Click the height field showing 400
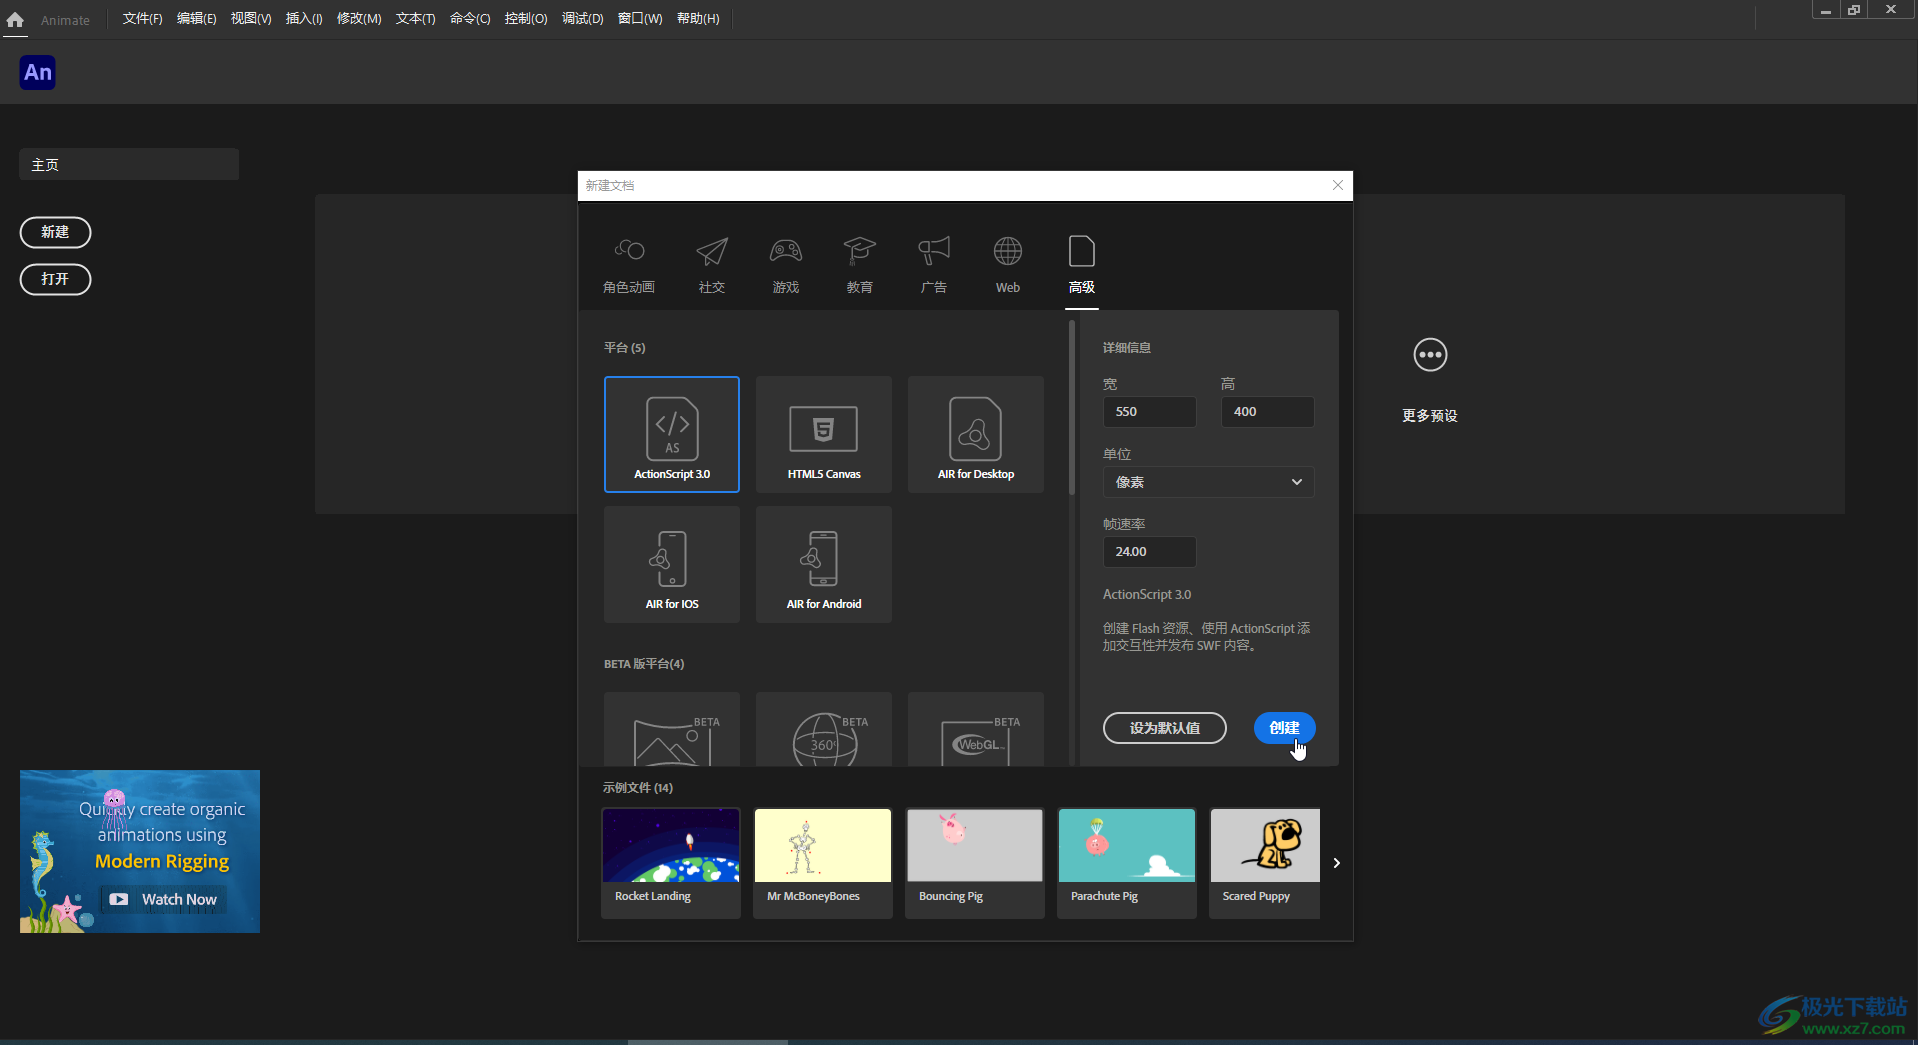 (x=1267, y=412)
